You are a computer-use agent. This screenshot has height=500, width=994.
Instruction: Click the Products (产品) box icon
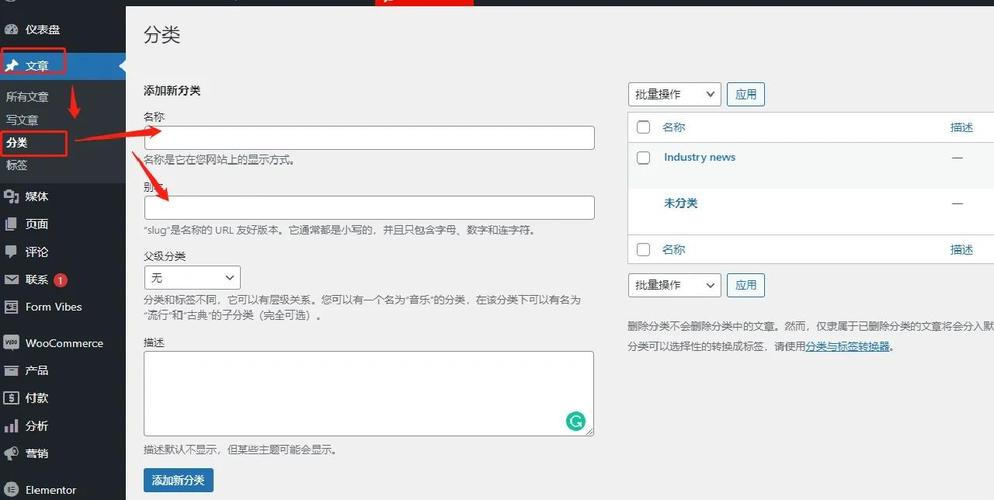(x=11, y=370)
